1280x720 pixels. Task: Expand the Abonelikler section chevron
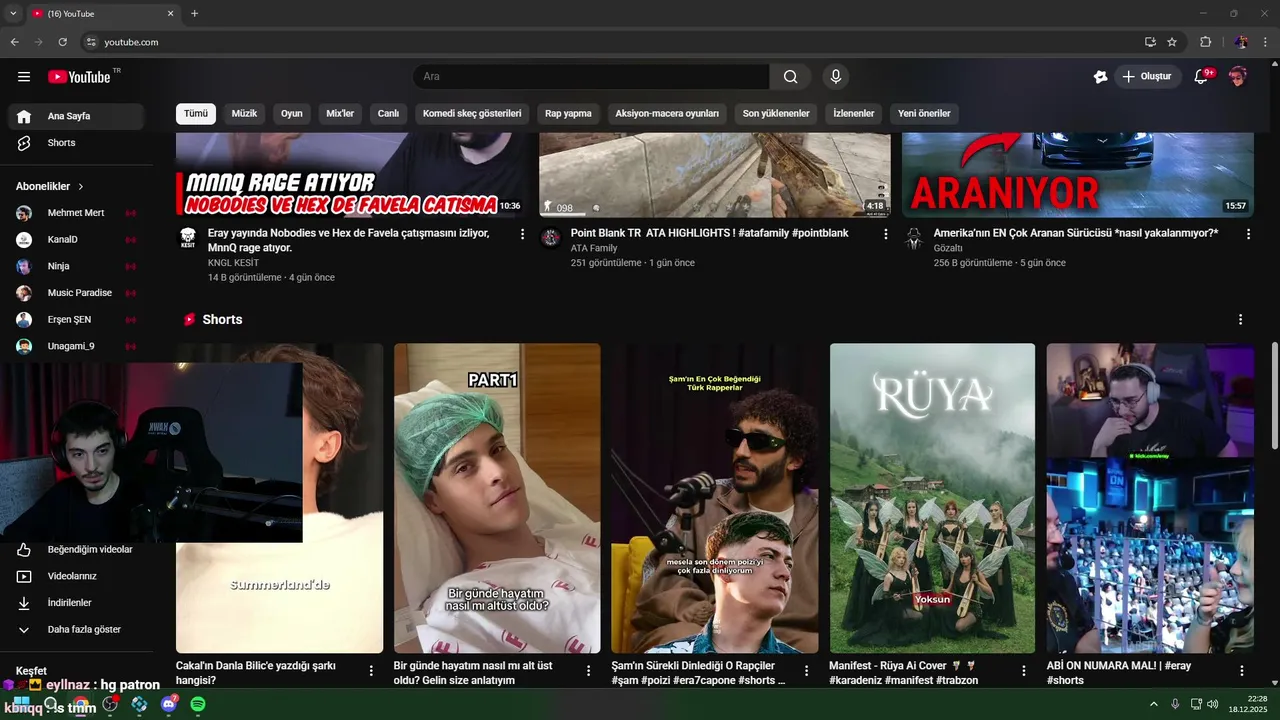(x=81, y=187)
